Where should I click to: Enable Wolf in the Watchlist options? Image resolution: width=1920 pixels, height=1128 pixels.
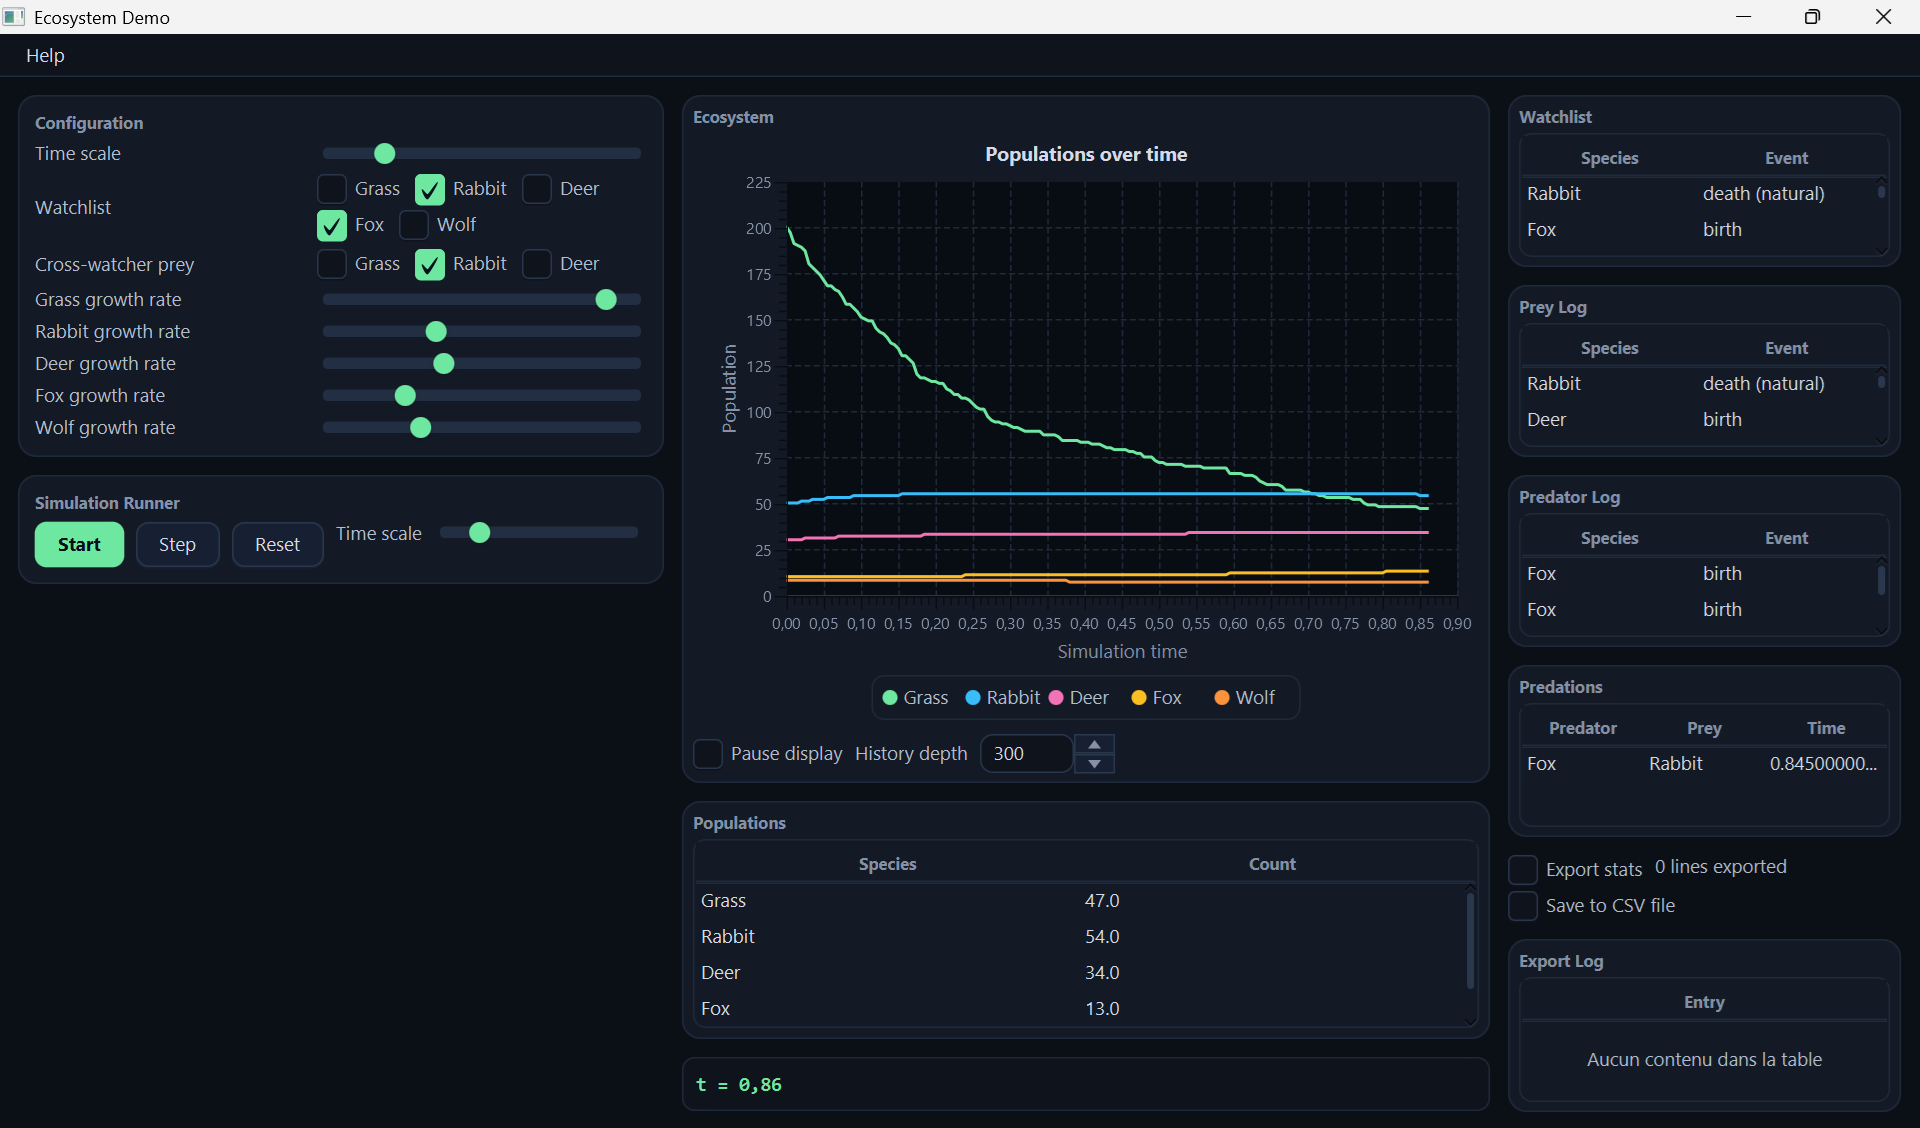point(414,225)
